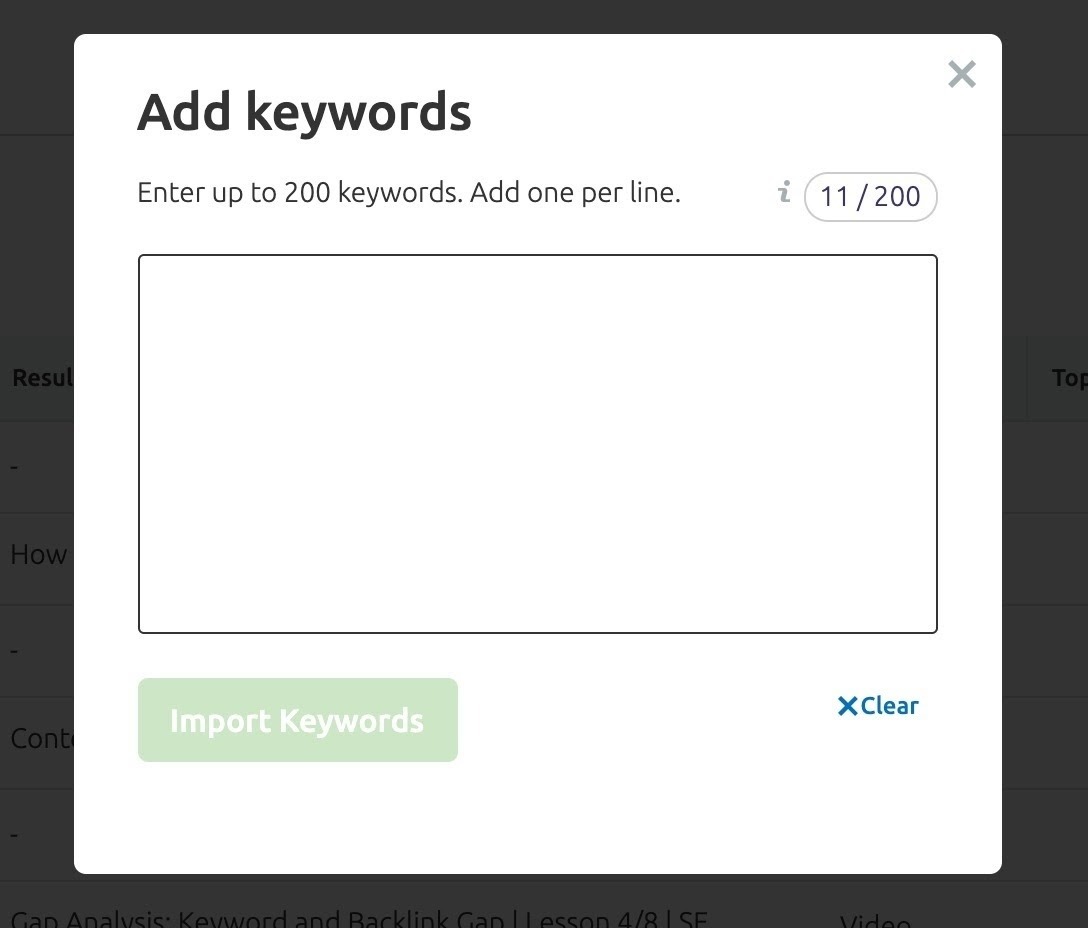Select the background row starting with How

coord(38,555)
